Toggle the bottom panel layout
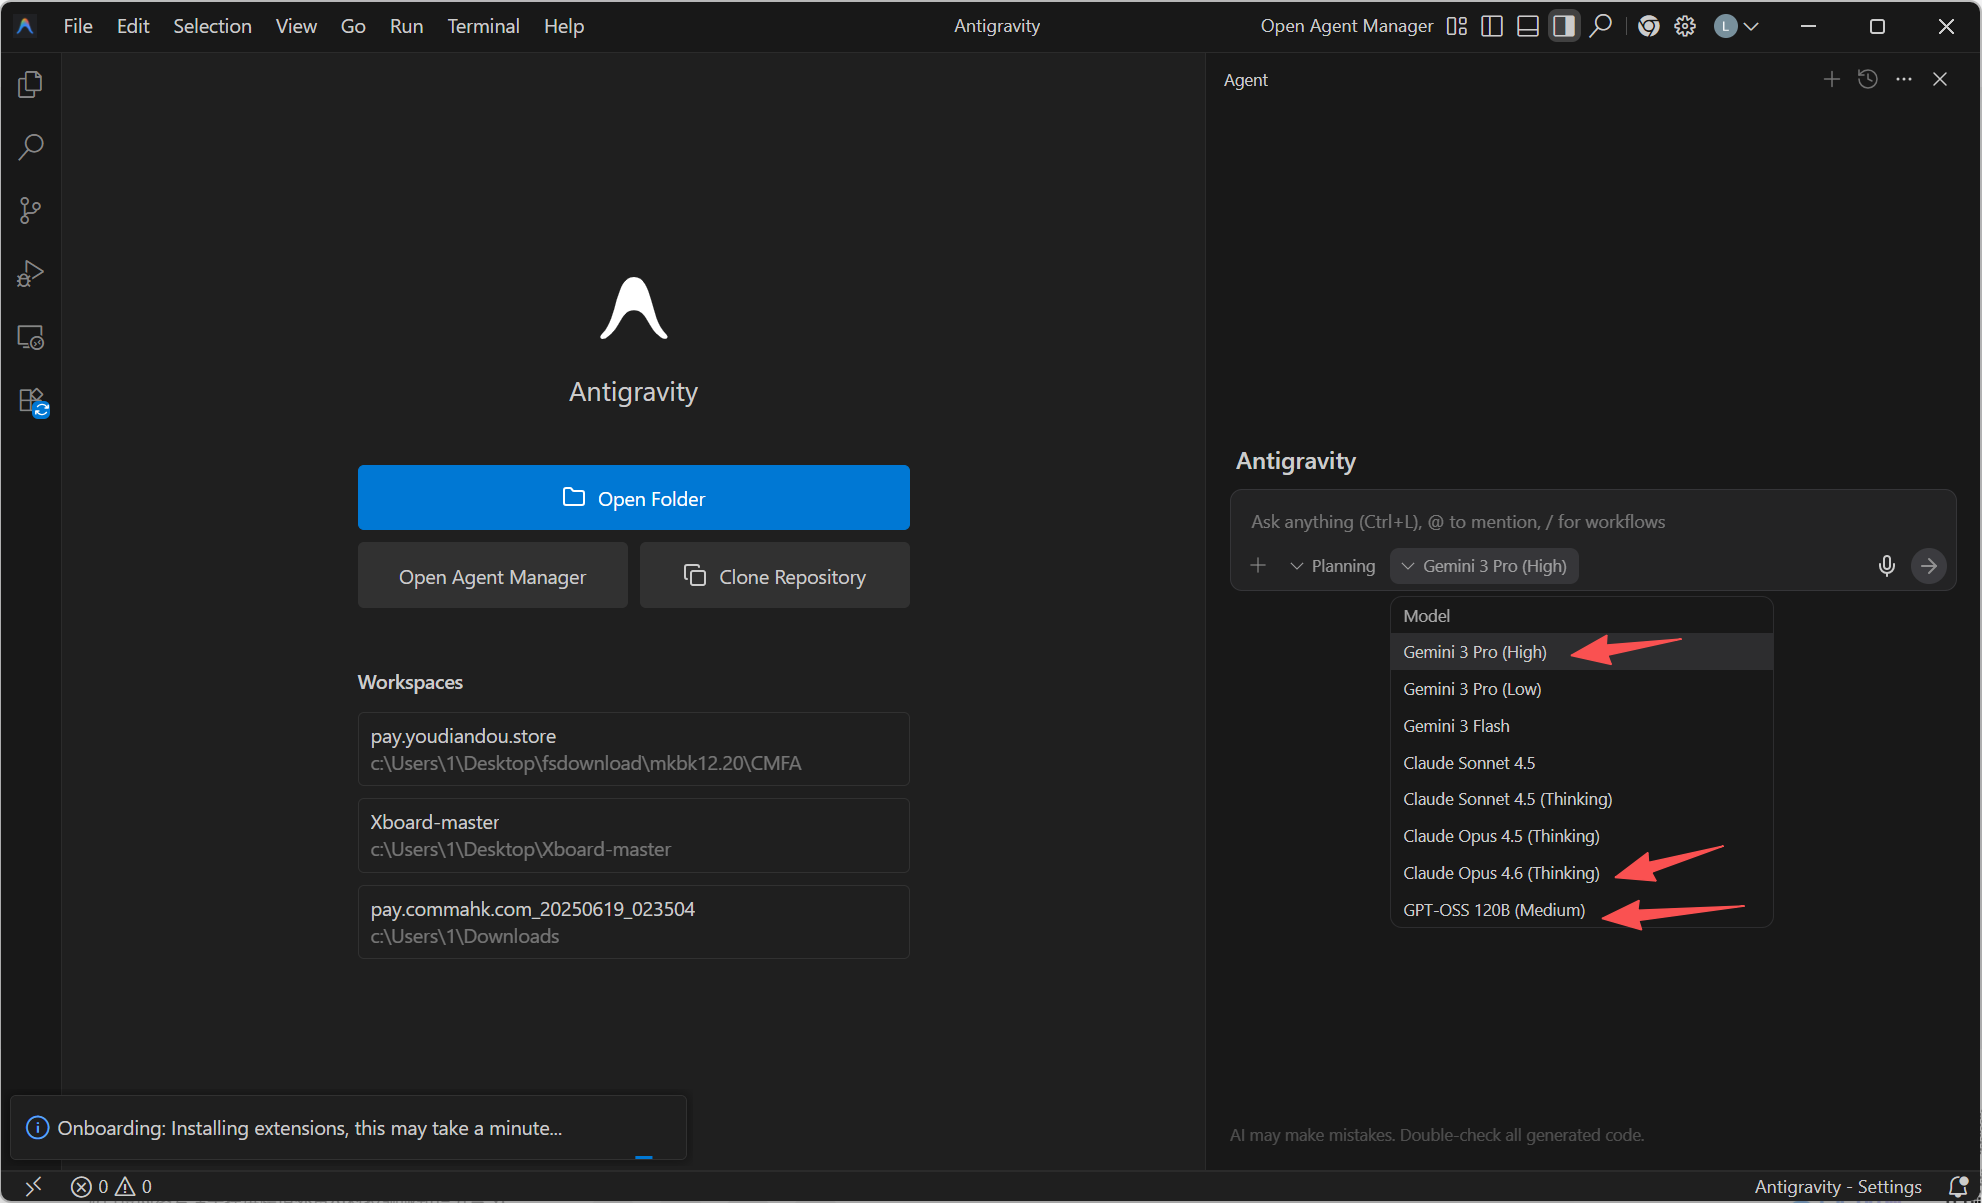 pos(1527,27)
